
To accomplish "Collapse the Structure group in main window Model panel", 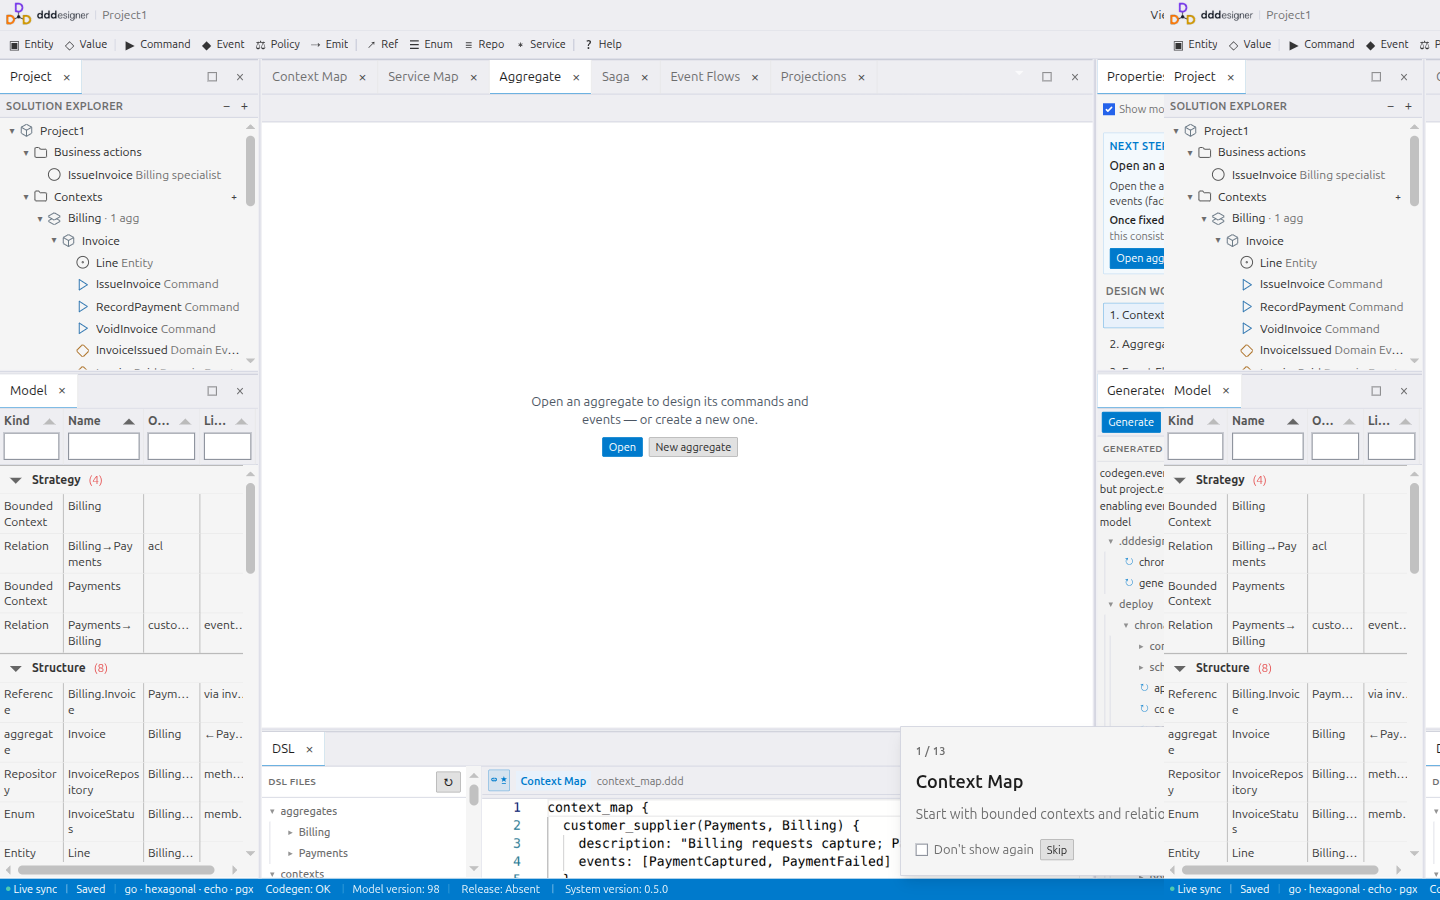I will (x=16, y=668).
